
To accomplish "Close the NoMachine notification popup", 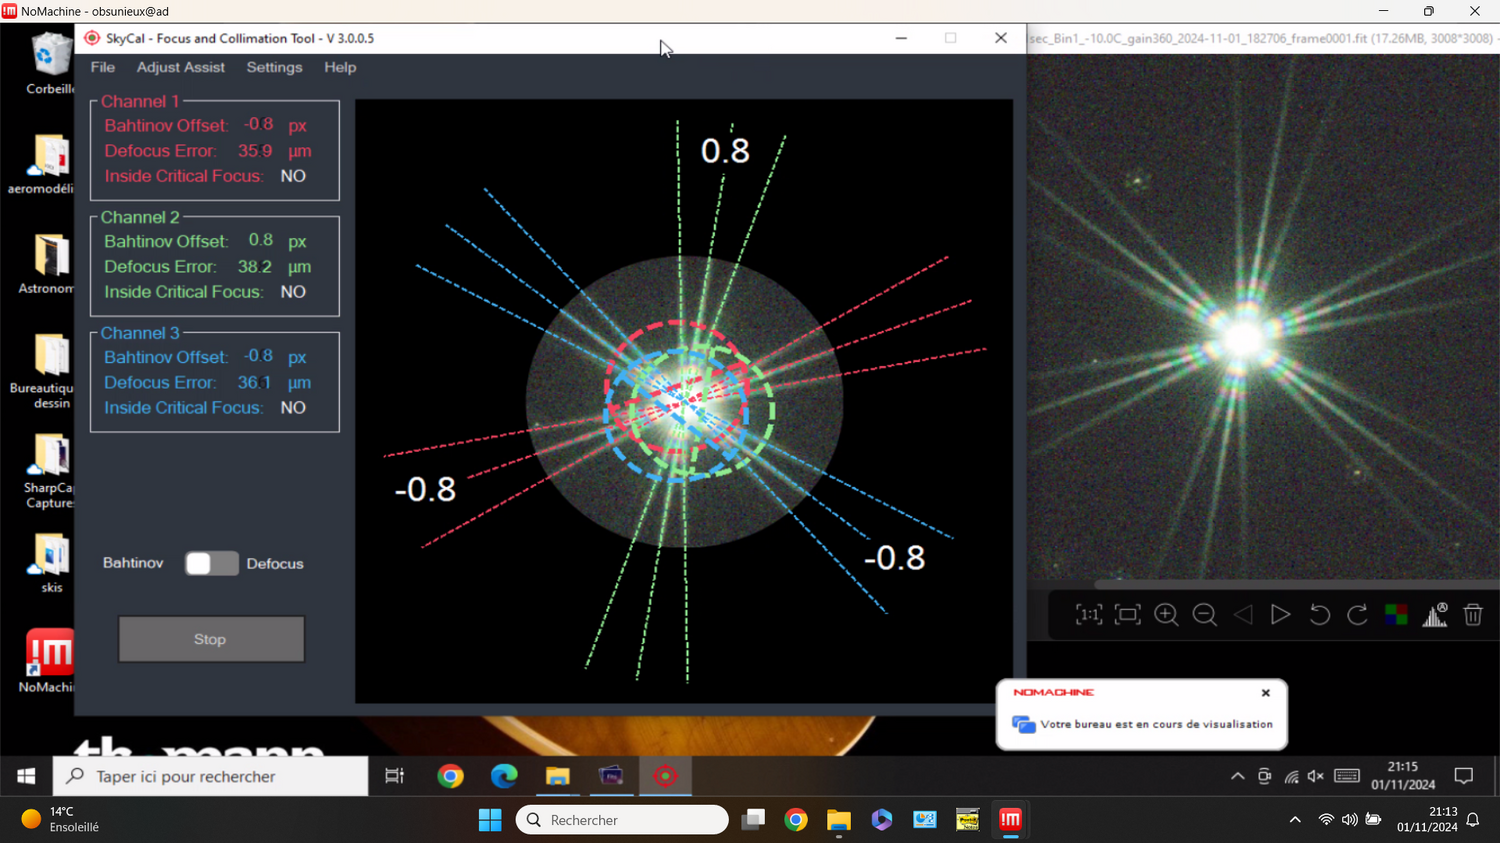I will pos(1266,693).
